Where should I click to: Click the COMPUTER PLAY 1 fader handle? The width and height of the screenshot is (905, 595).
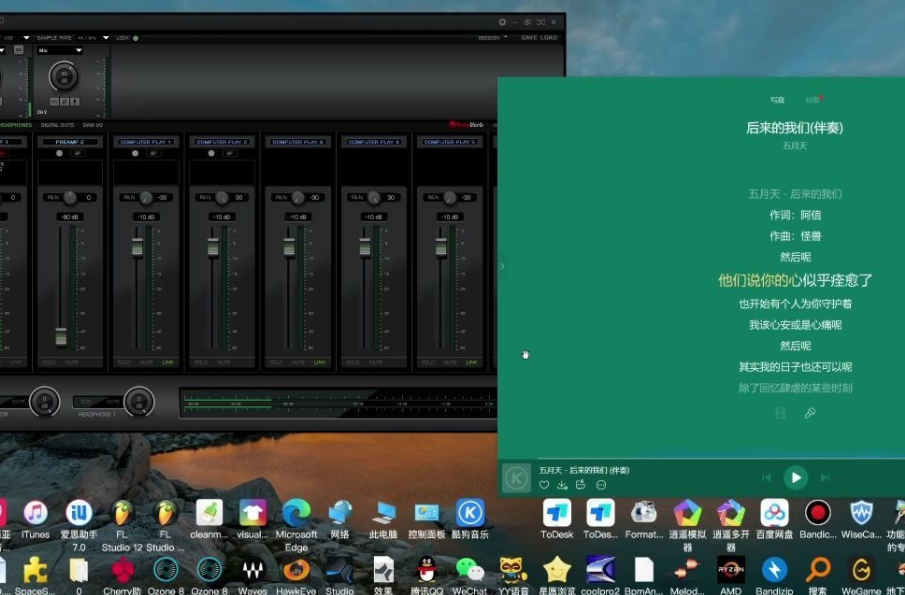click(137, 246)
